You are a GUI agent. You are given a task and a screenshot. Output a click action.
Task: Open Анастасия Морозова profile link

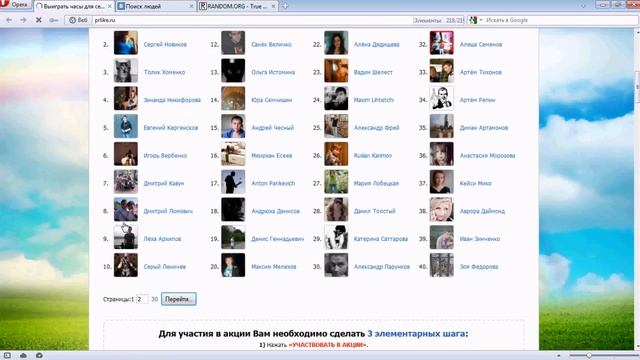pos(487,156)
